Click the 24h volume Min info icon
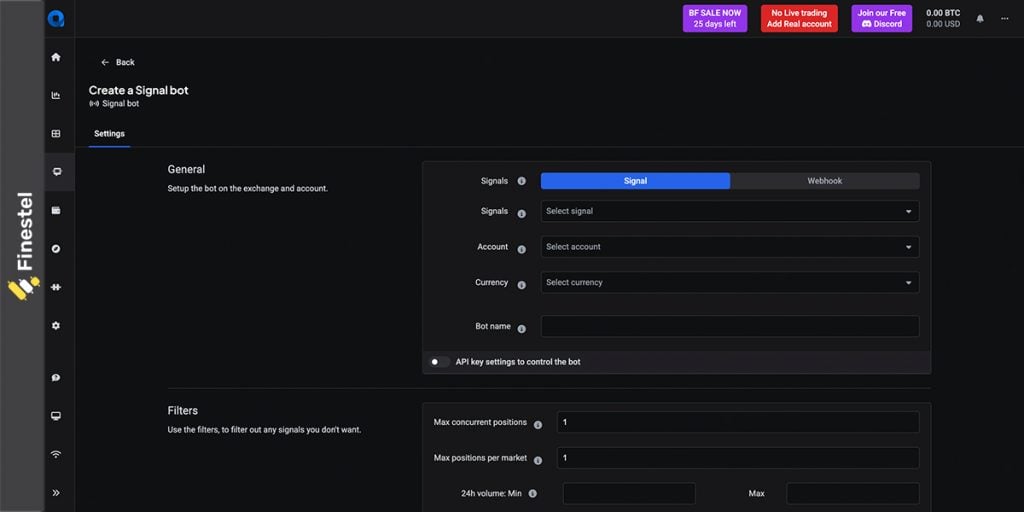 pos(533,494)
